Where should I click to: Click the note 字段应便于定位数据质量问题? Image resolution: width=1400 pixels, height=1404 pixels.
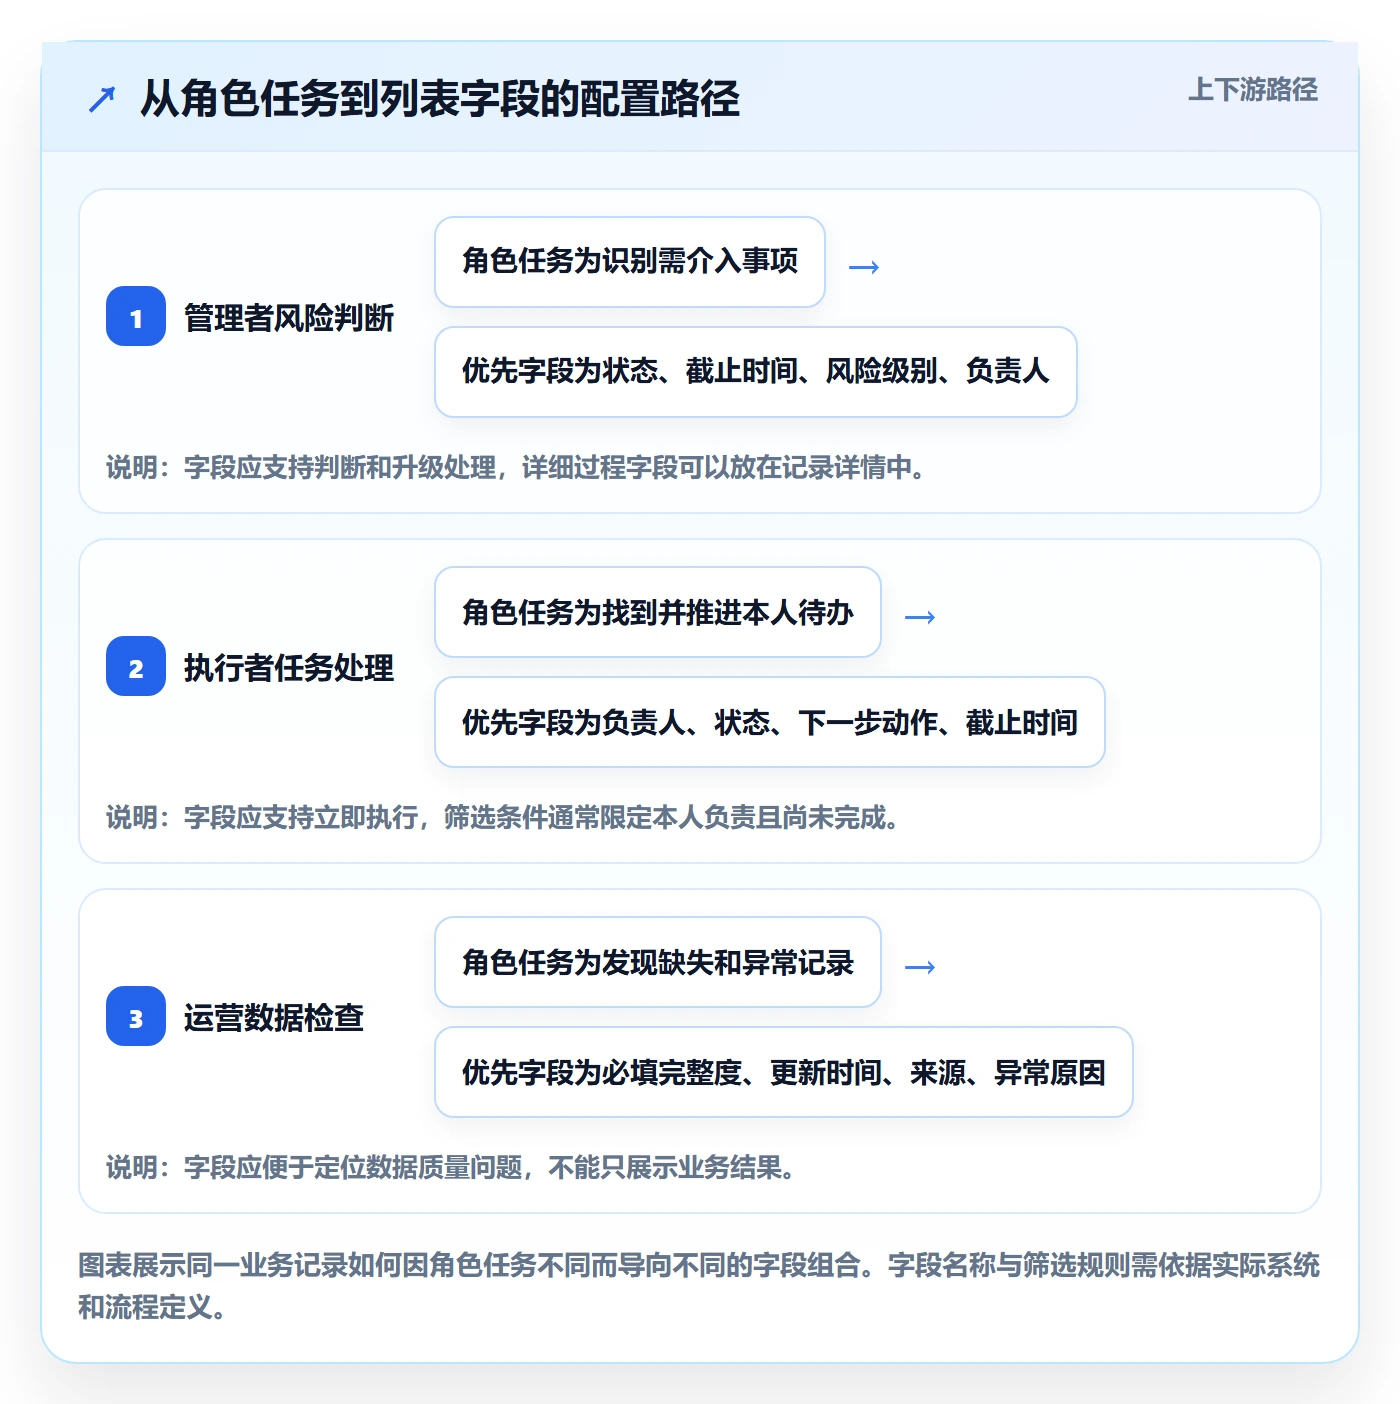[450, 1167]
